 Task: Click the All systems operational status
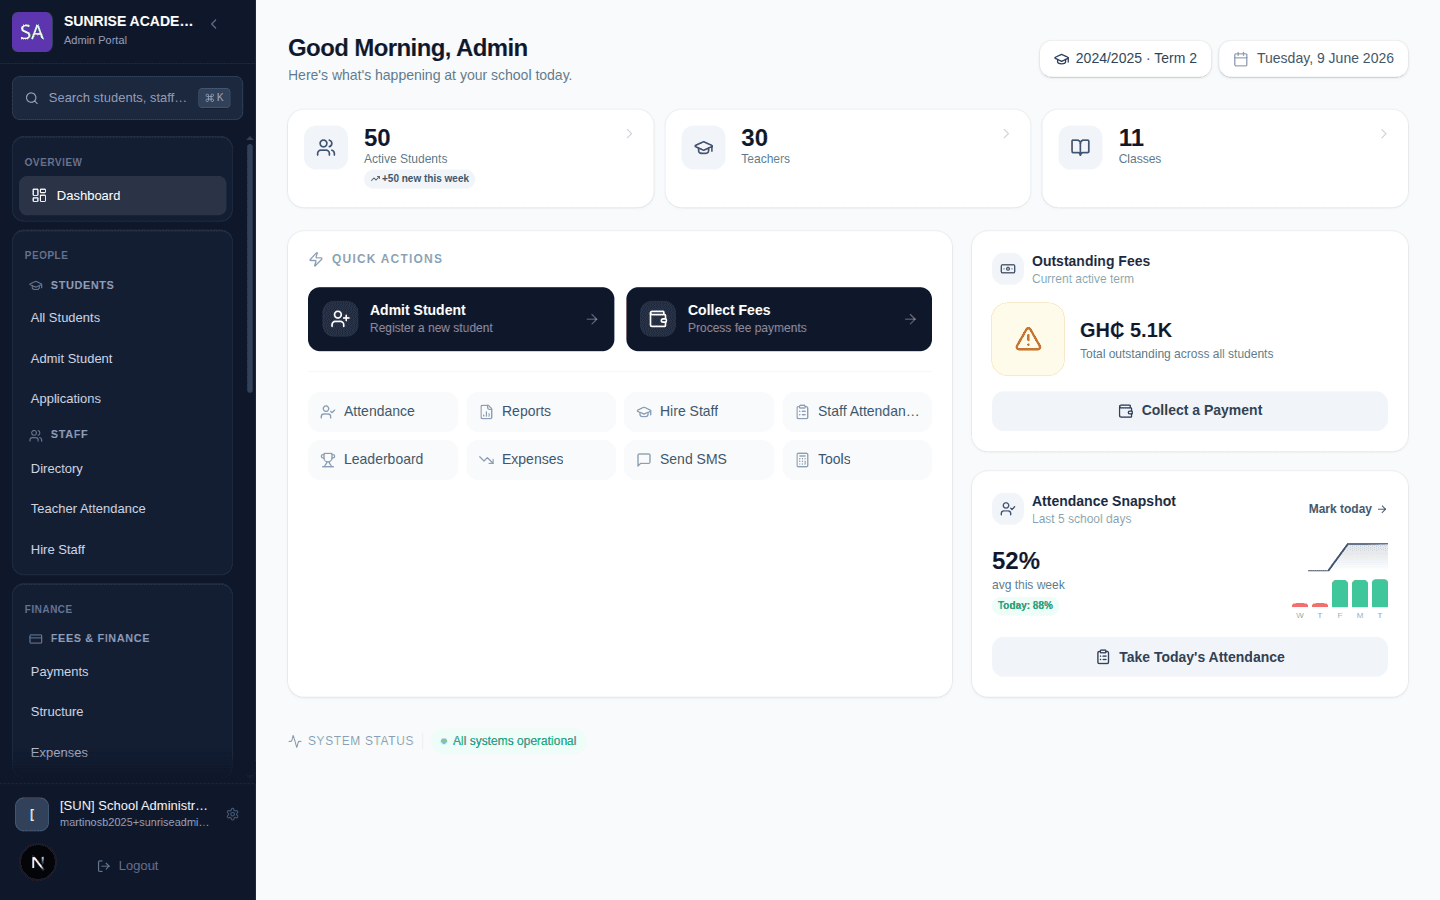tap(509, 741)
